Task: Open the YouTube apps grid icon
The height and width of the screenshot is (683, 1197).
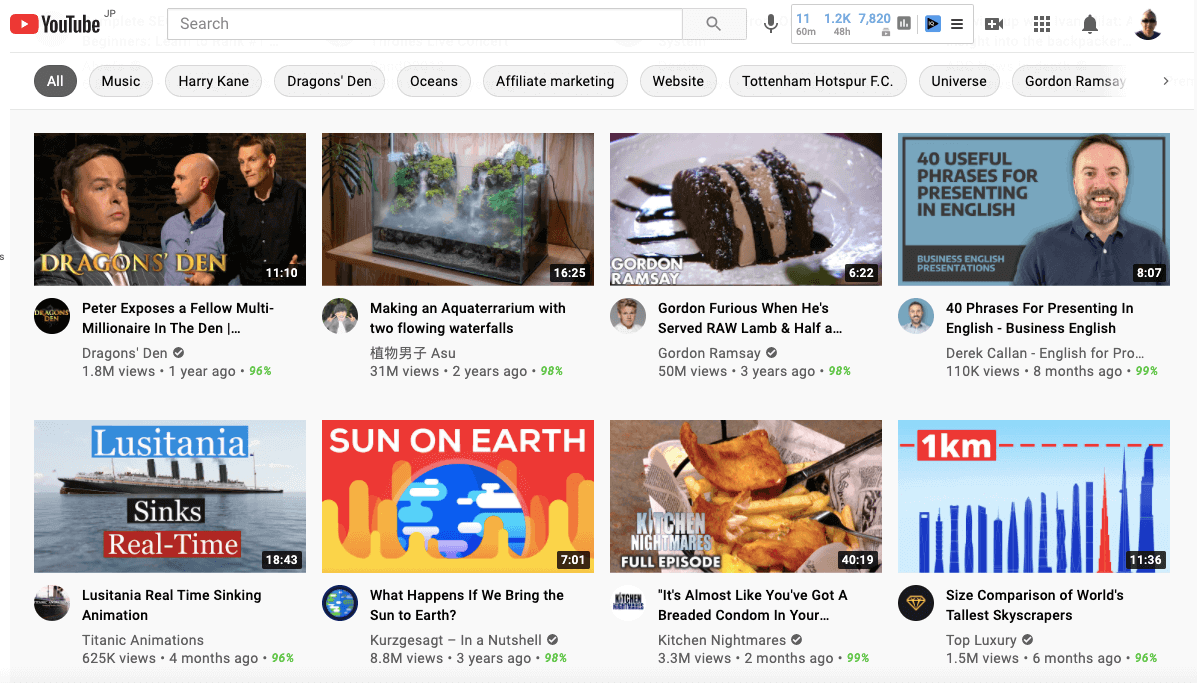Action: (x=1042, y=24)
